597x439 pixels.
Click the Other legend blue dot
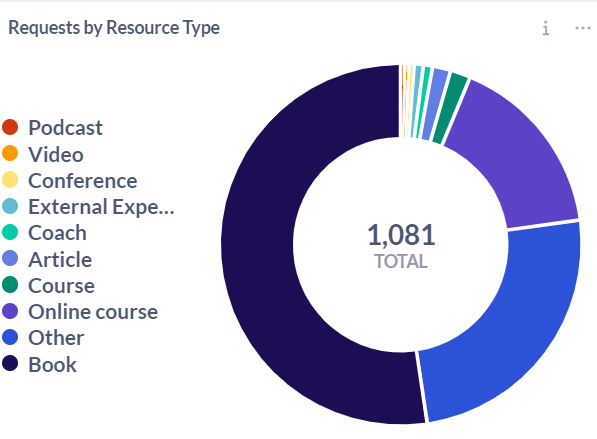(x=10, y=337)
